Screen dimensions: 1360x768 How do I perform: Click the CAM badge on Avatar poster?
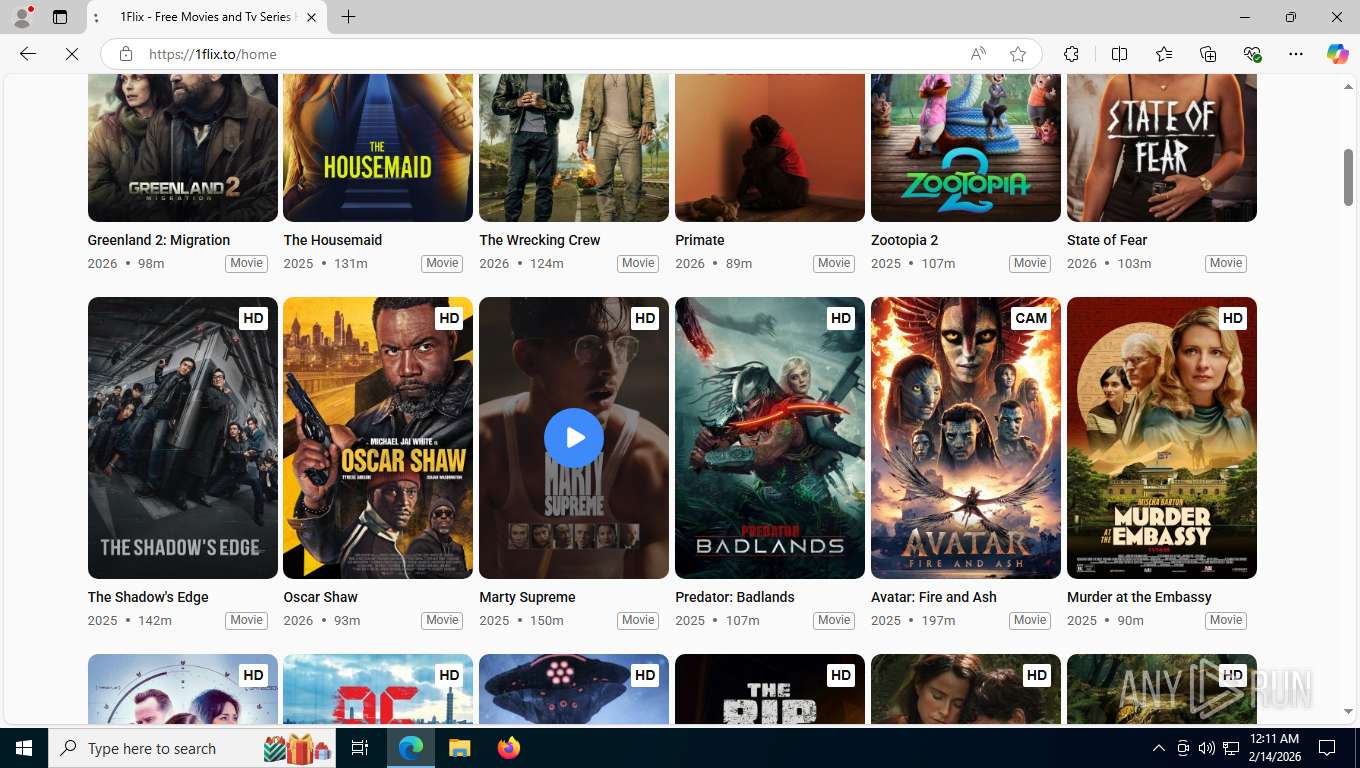click(x=1031, y=318)
